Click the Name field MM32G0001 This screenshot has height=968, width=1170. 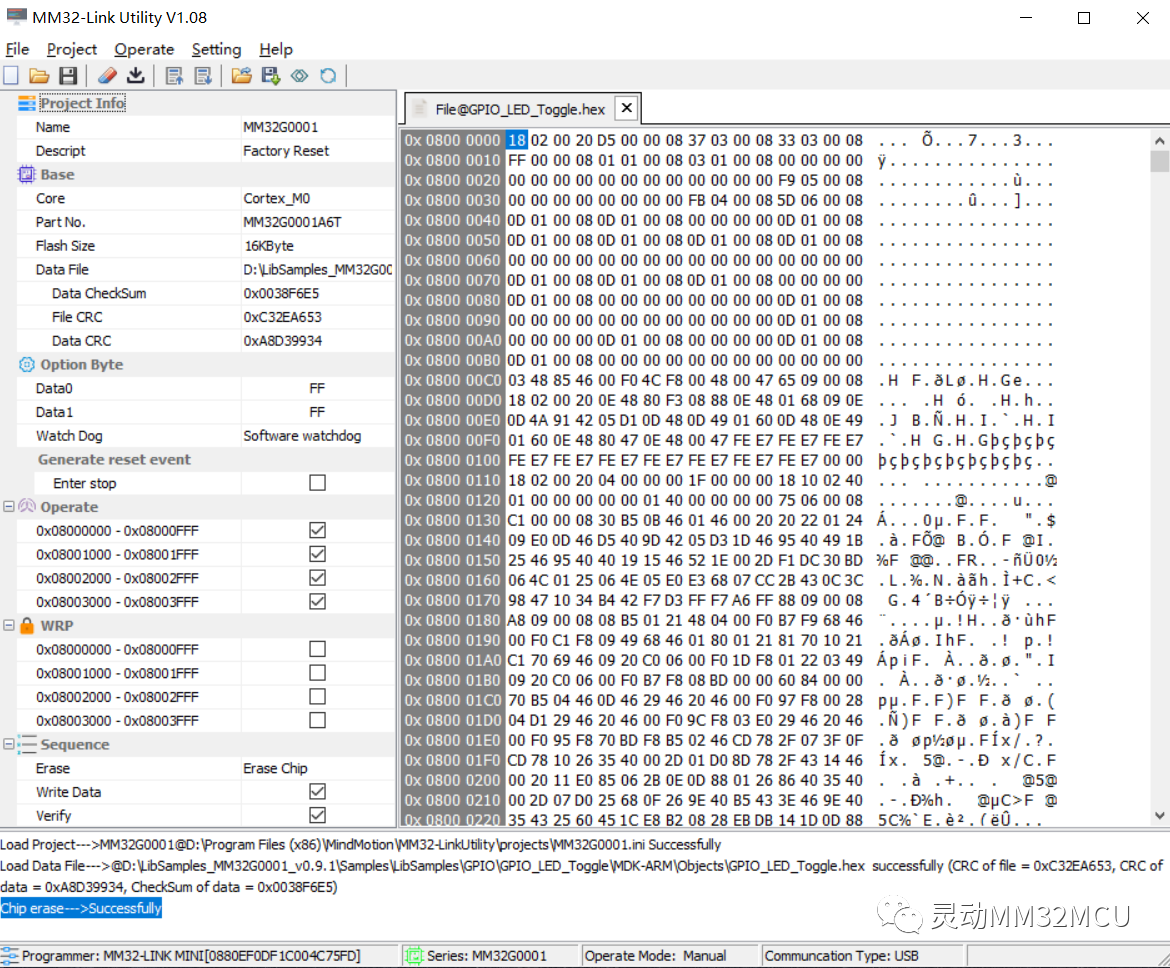[318, 127]
